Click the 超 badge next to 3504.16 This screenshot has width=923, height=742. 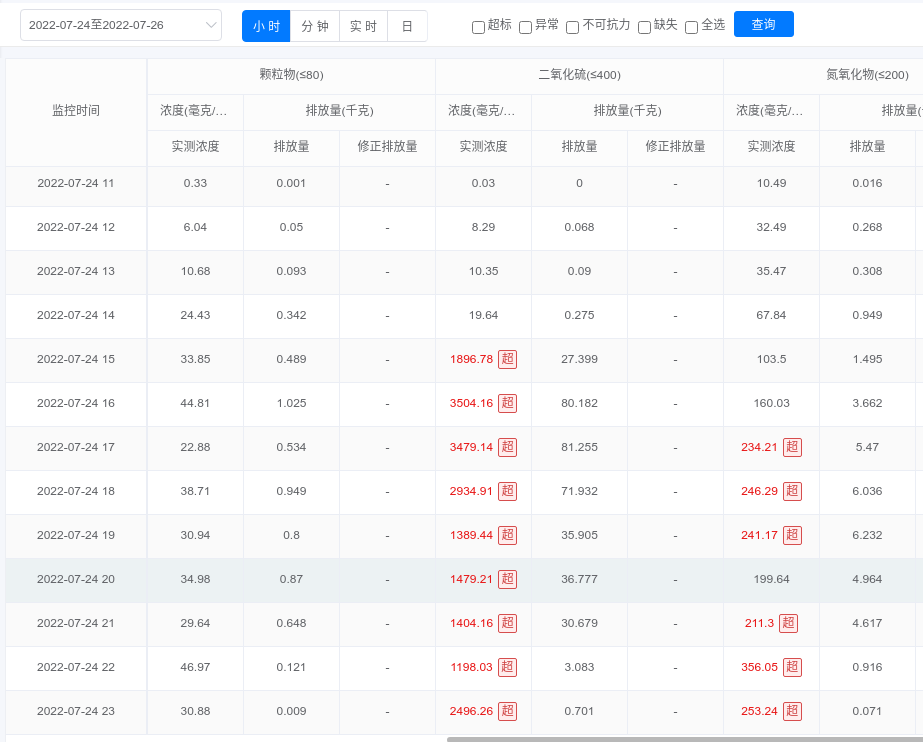(x=507, y=403)
